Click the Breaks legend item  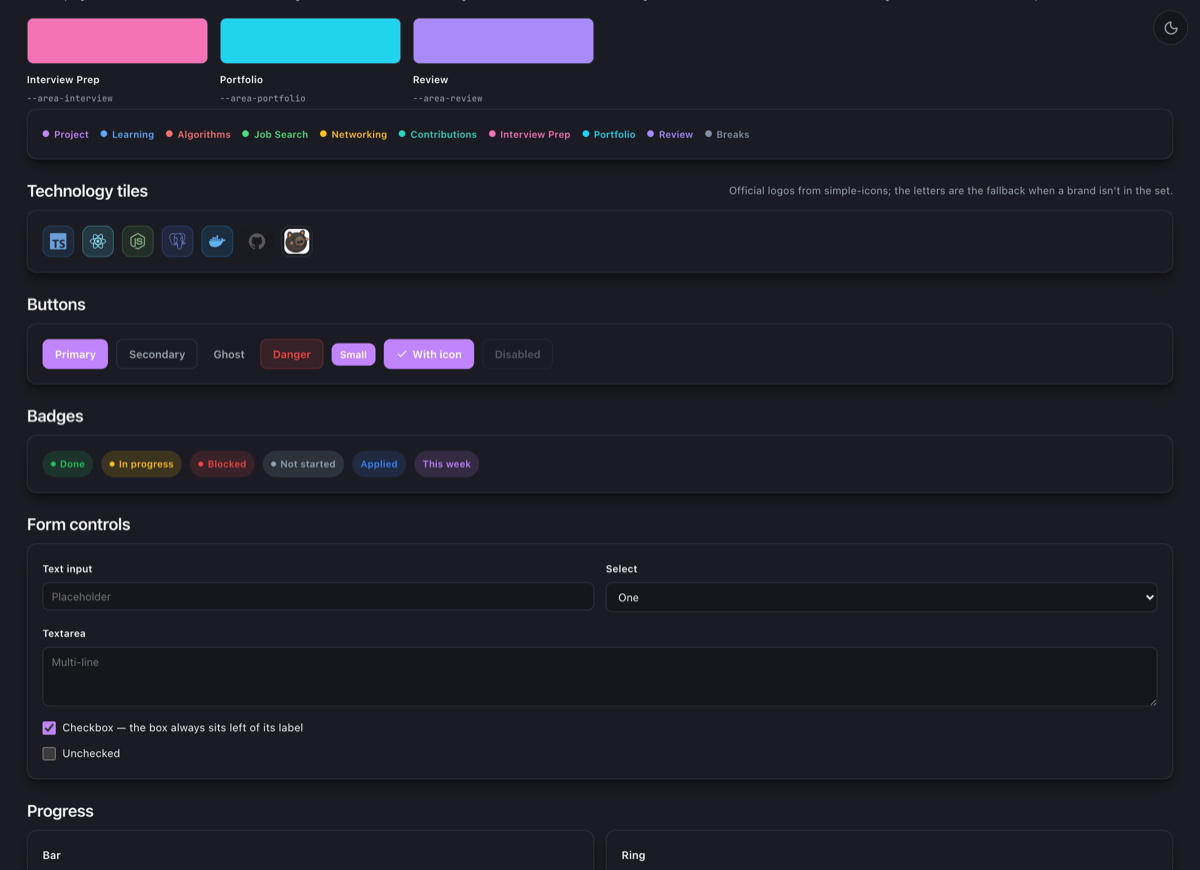pyautogui.click(x=727, y=134)
